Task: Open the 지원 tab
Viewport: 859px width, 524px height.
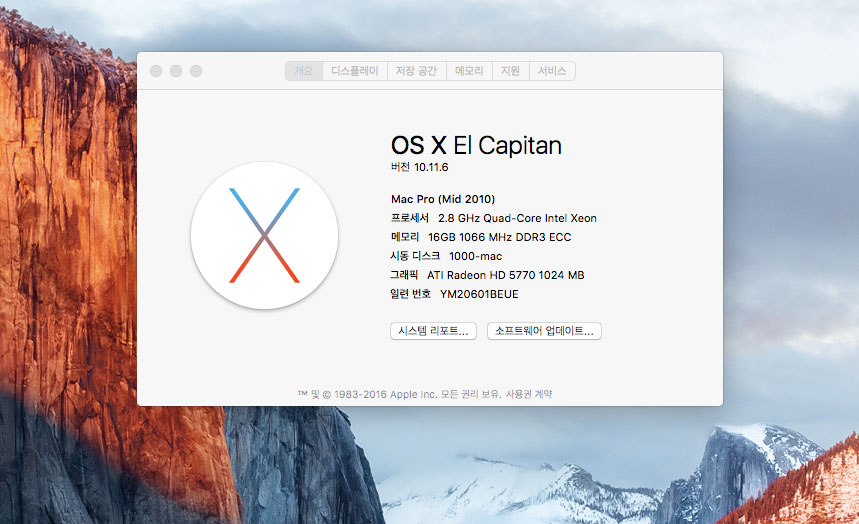Action: 510,71
